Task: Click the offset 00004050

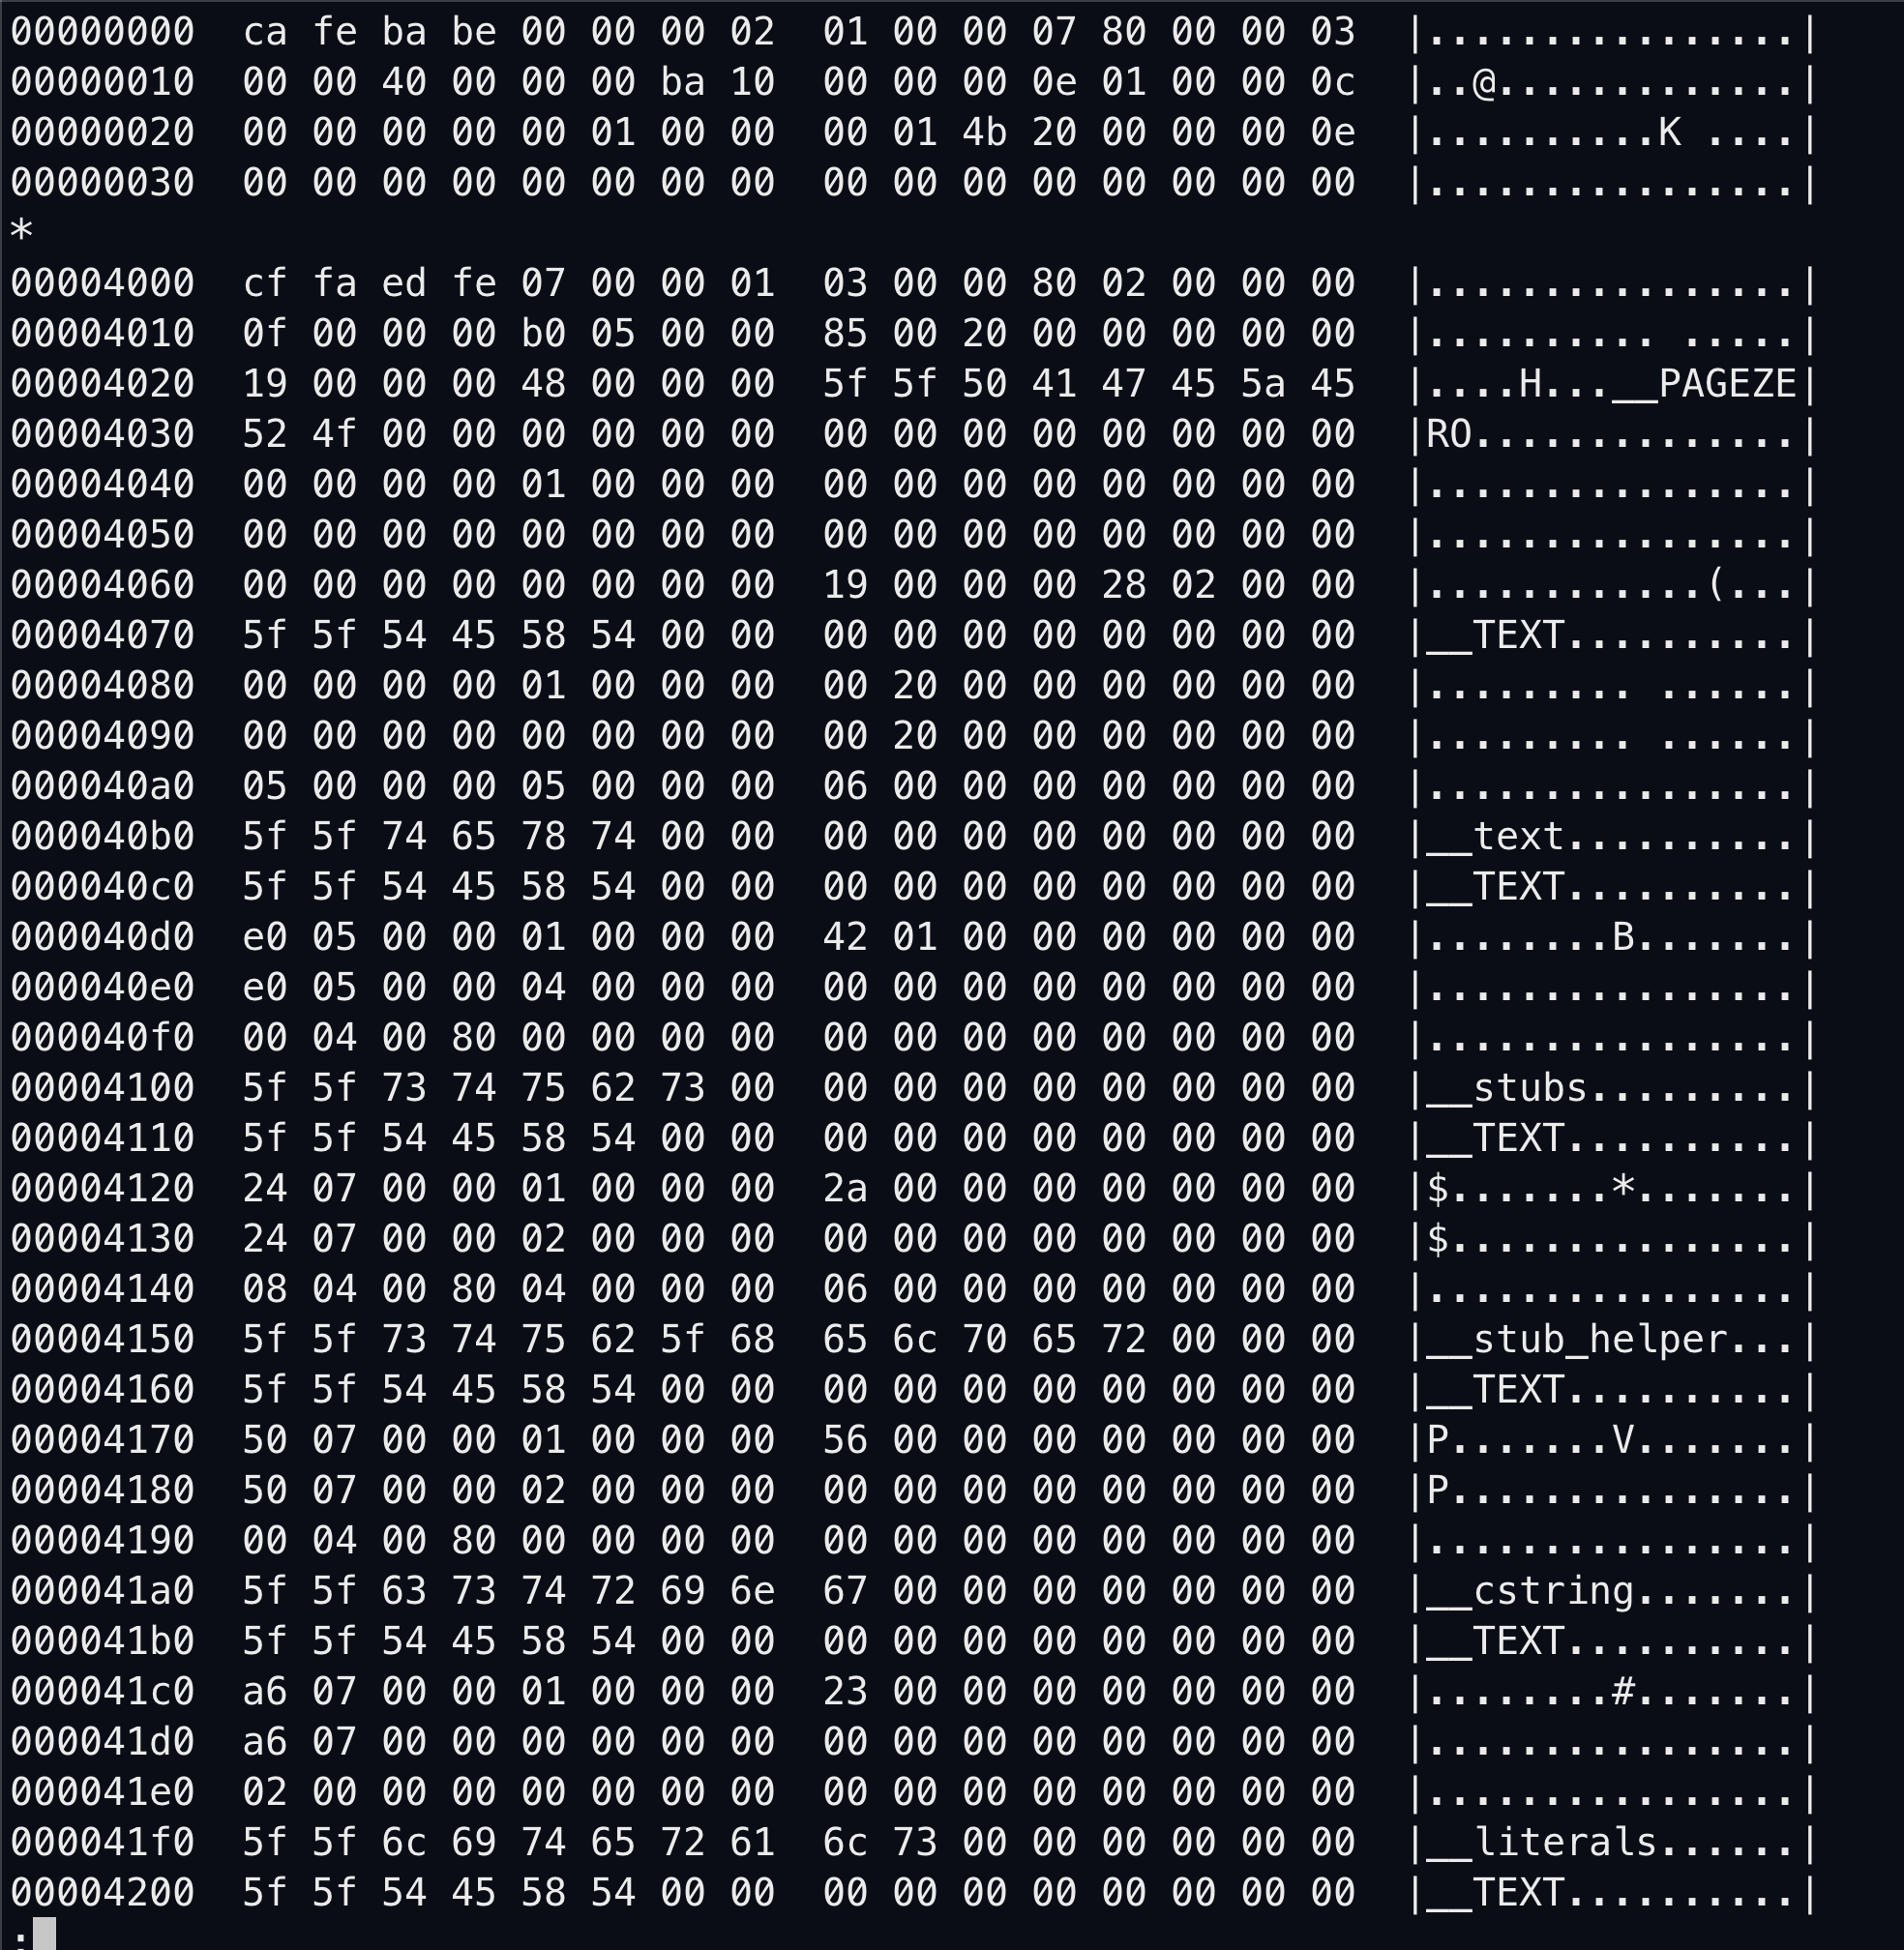Action: click(103, 534)
